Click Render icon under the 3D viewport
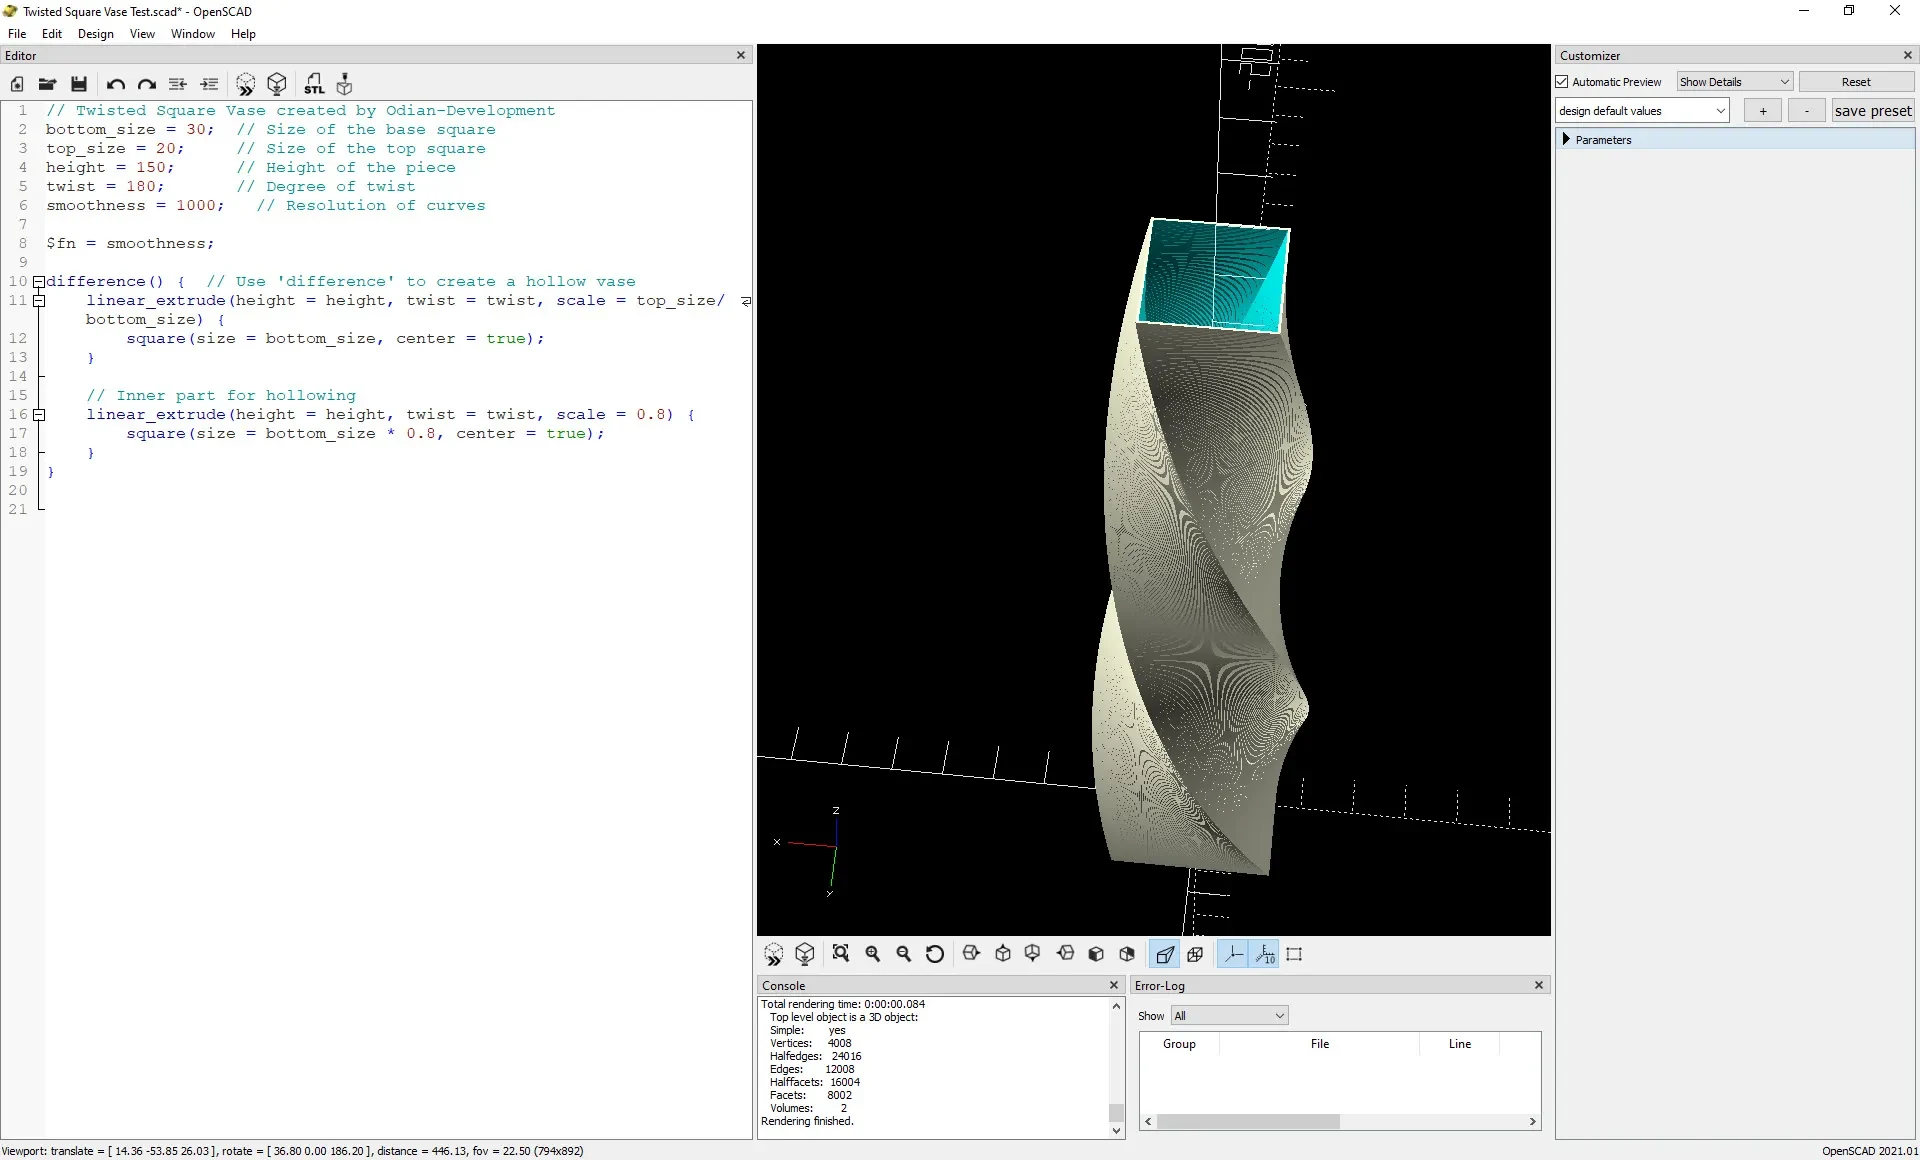 805,954
